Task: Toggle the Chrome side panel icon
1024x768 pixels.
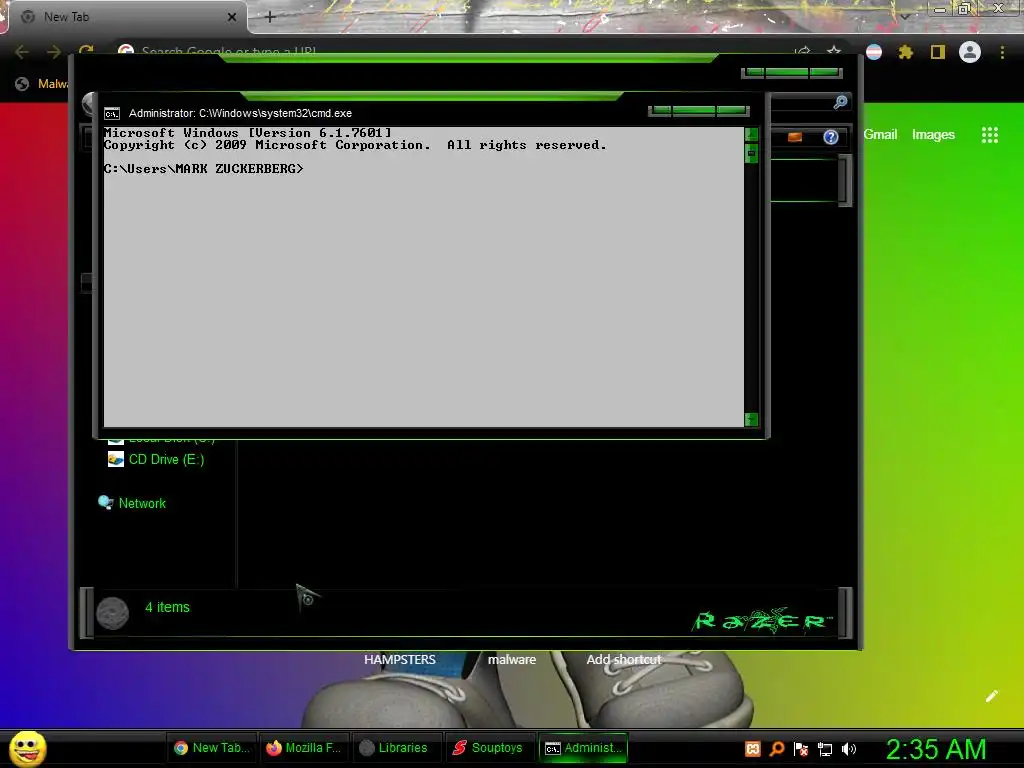Action: click(x=938, y=52)
